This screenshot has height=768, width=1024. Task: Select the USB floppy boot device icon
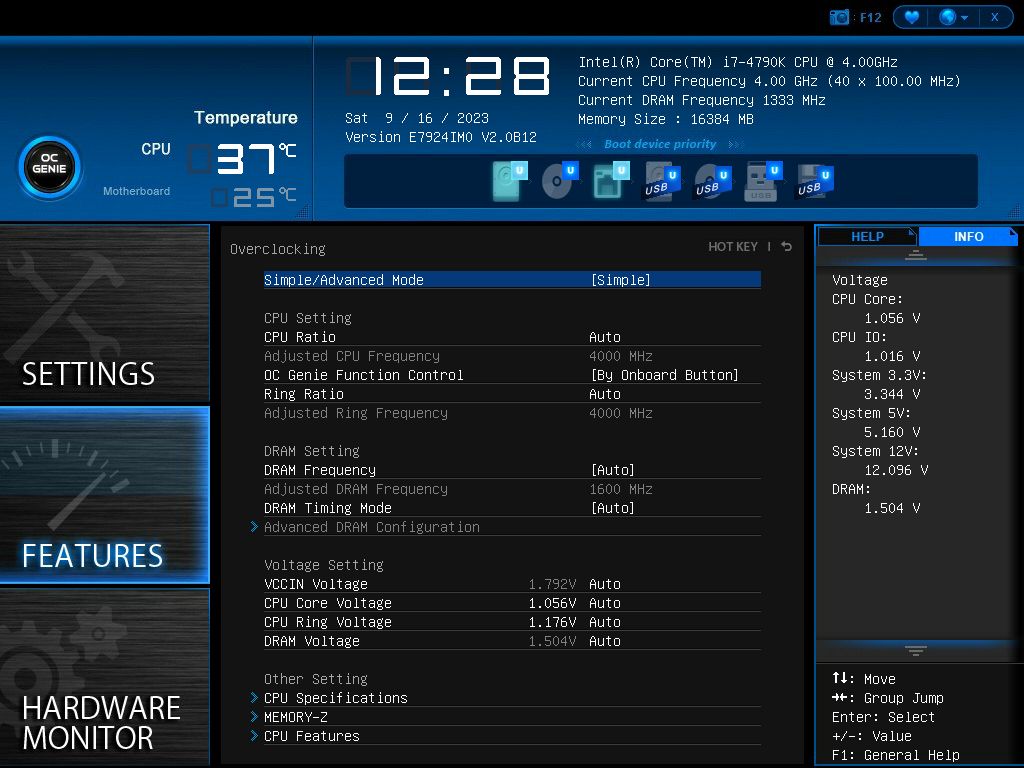point(815,181)
